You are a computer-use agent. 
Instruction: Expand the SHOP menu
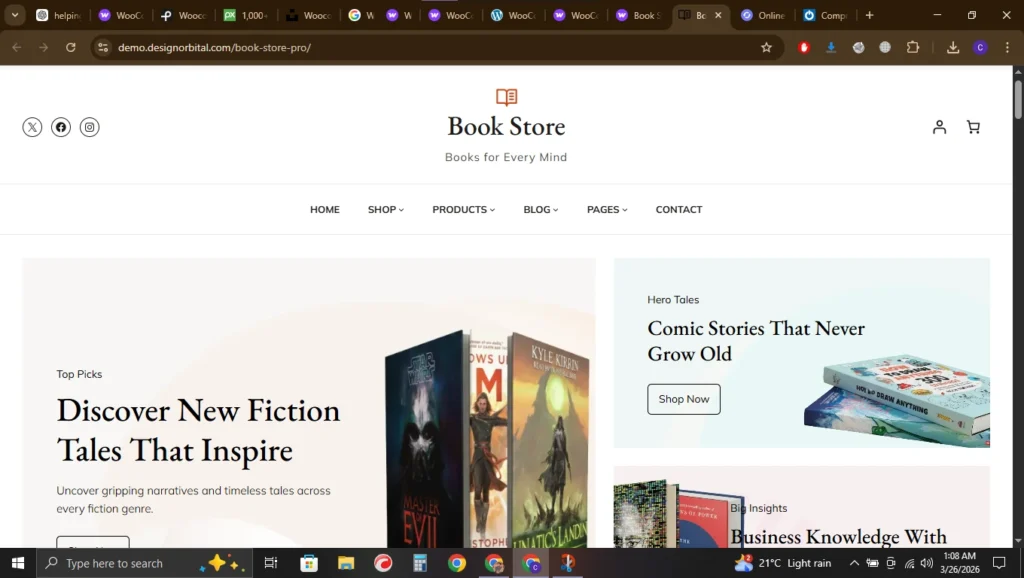(385, 210)
